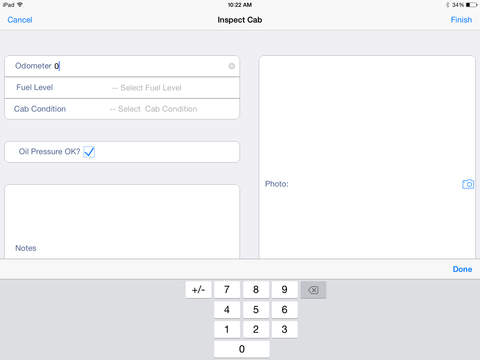Tap the 7 key on keypad
Screen dimensions: 480x360
[227, 290]
